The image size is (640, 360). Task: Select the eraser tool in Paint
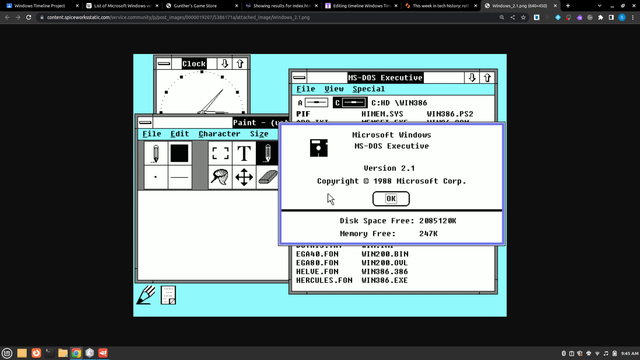tap(268, 177)
